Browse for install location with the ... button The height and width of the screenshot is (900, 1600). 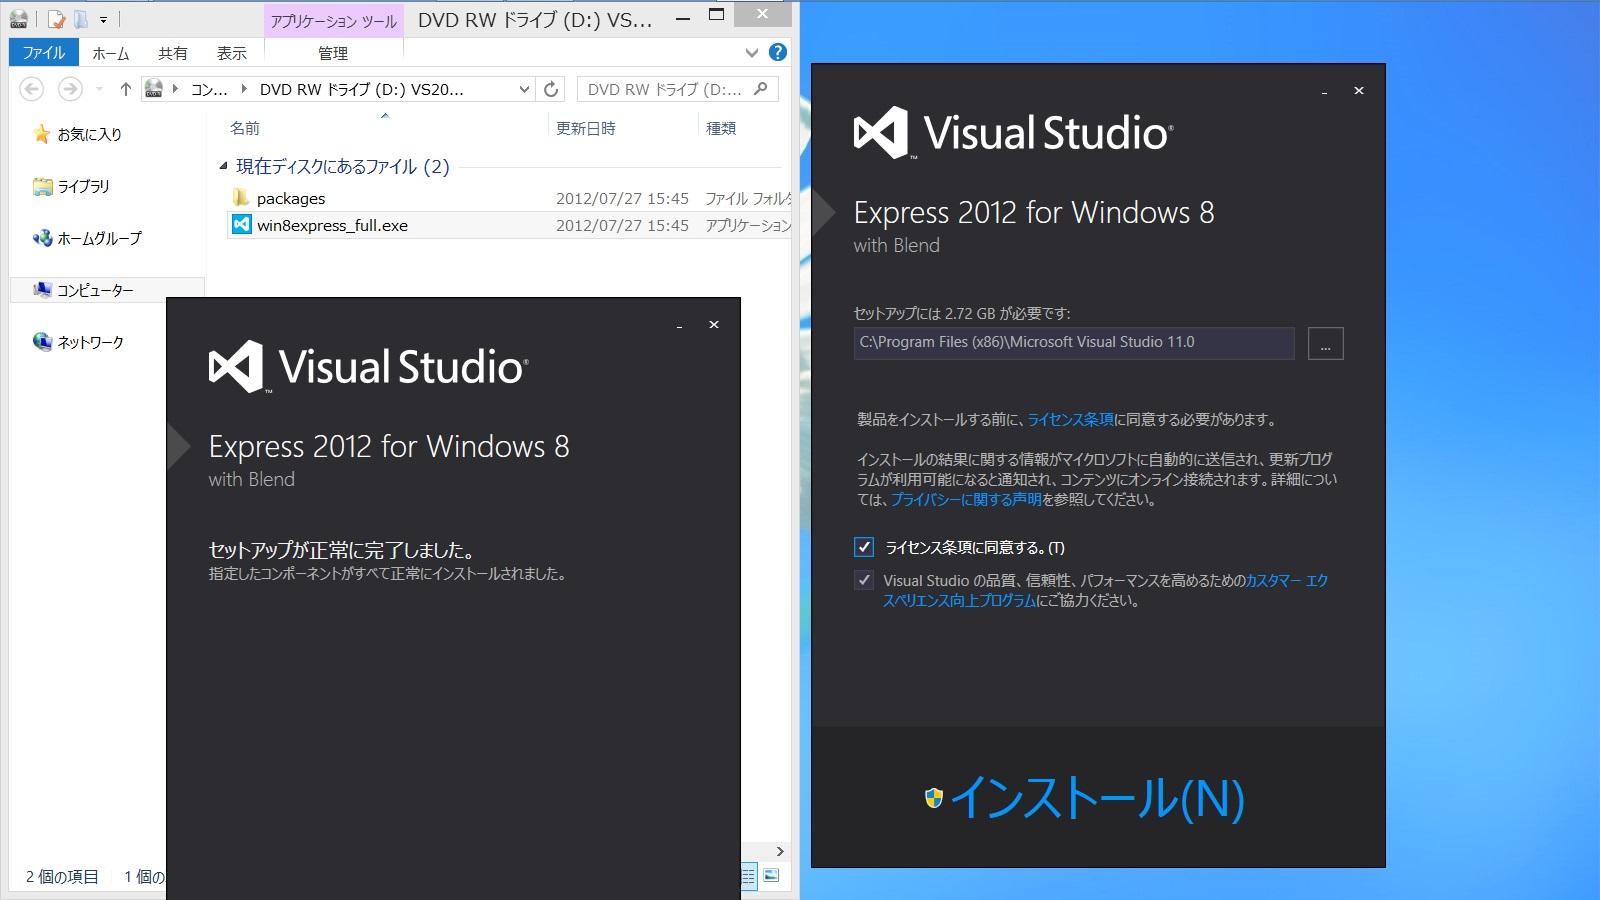1326,343
